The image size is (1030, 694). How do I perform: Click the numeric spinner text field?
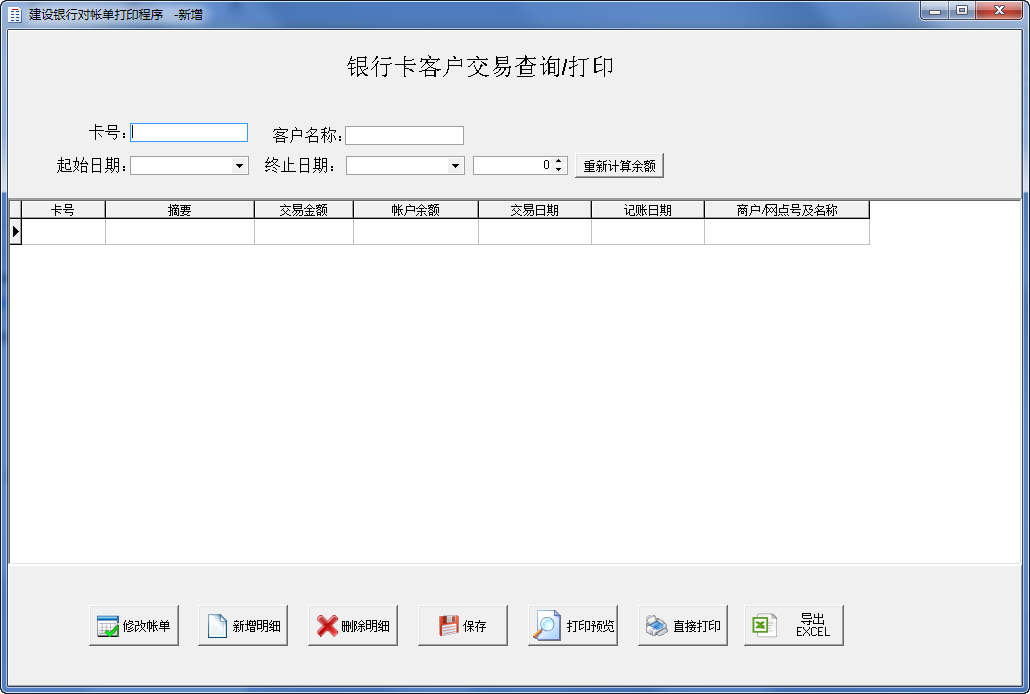click(513, 166)
